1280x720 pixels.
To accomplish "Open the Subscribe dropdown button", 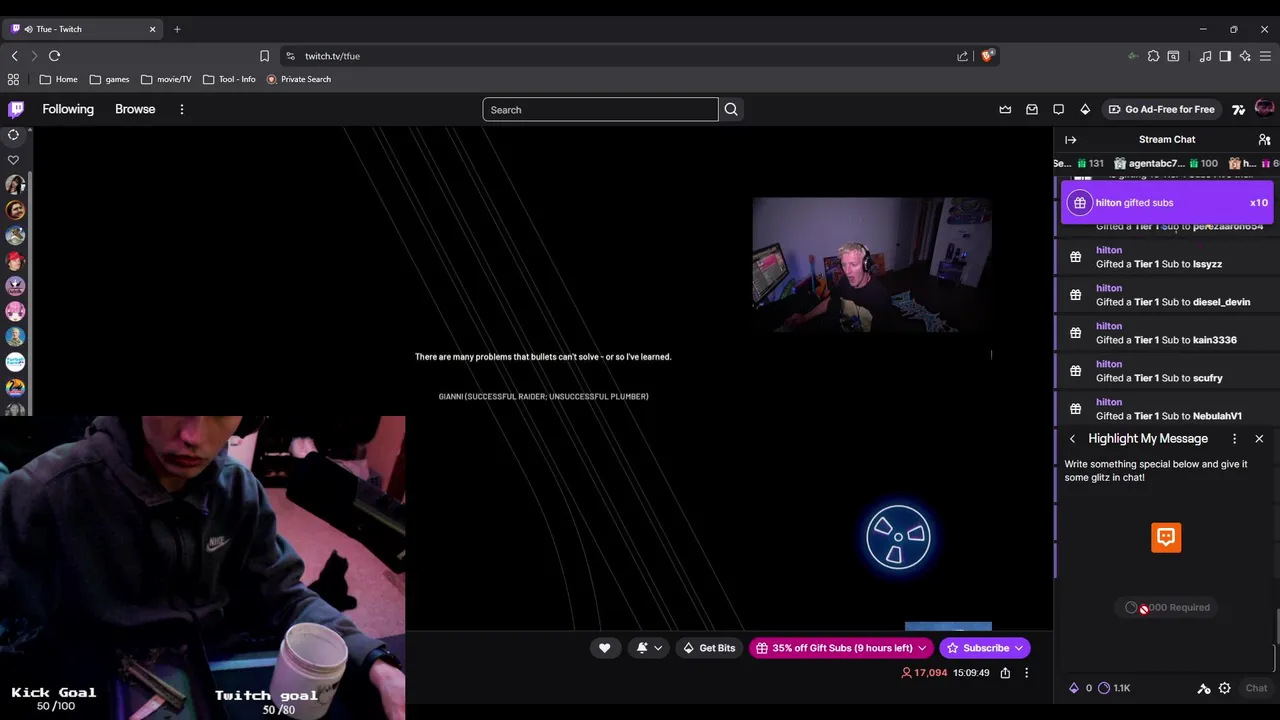I will coord(985,648).
